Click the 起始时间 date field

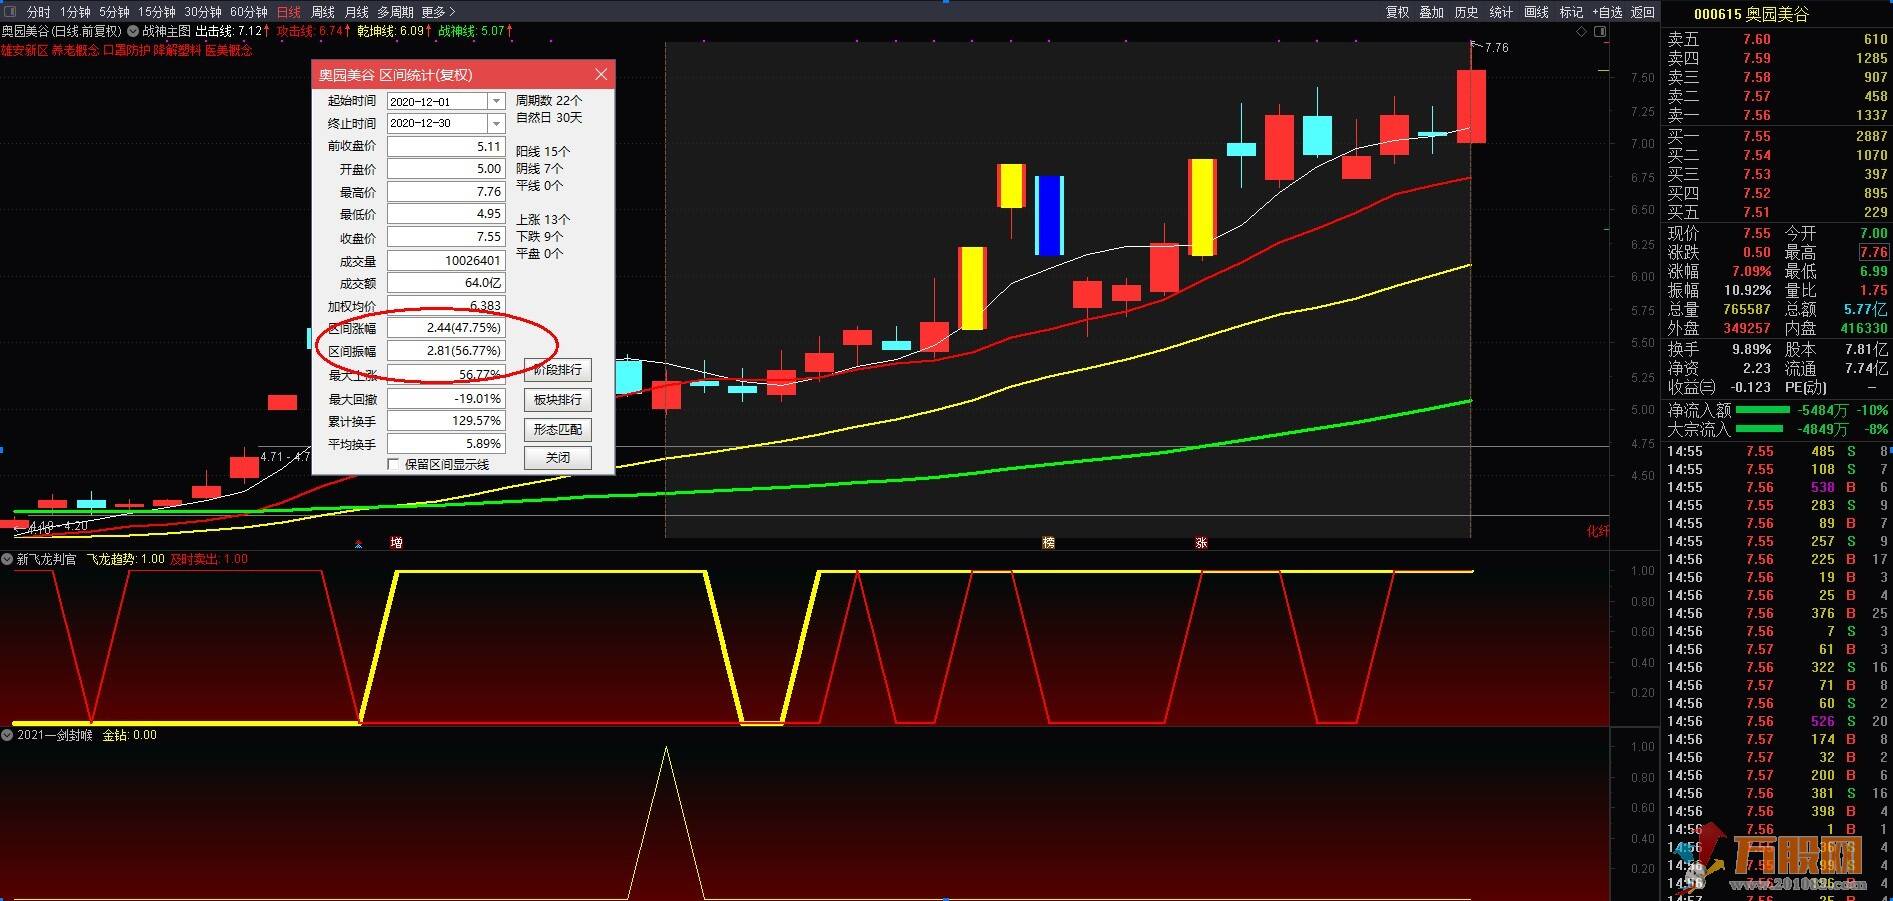446,101
